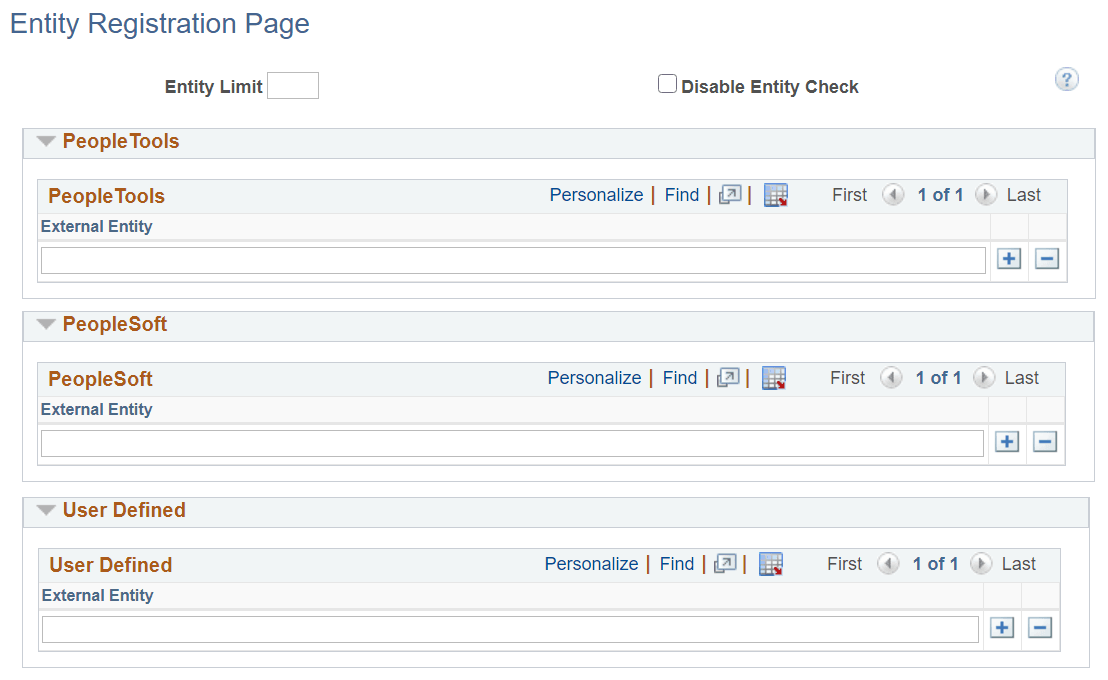The width and height of the screenshot is (1108, 680).
Task: Collapse the PeopleTools section
Action: (x=45, y=141)
